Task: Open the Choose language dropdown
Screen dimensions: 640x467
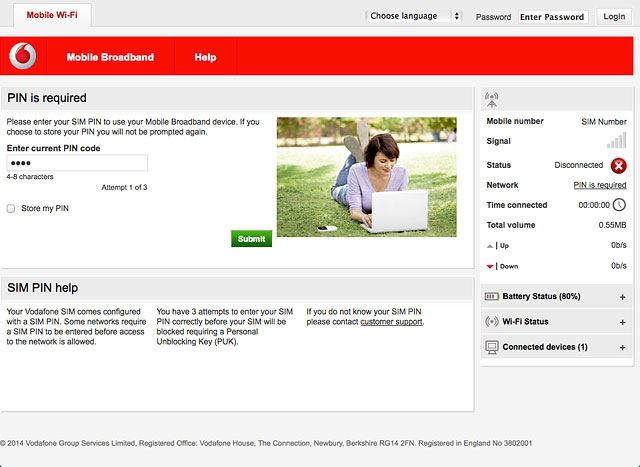Action: pos(414,16)
